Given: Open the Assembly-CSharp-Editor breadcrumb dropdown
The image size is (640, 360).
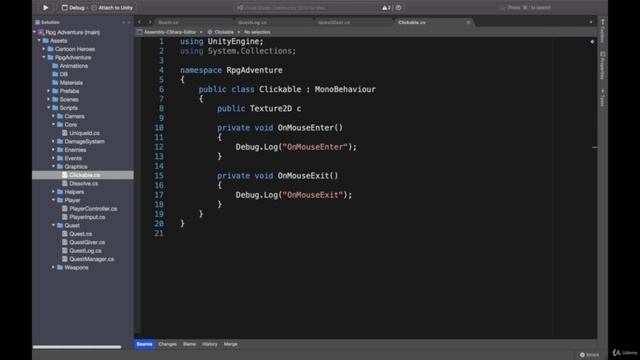Looking at the screenshot, I should click(170, 32).
